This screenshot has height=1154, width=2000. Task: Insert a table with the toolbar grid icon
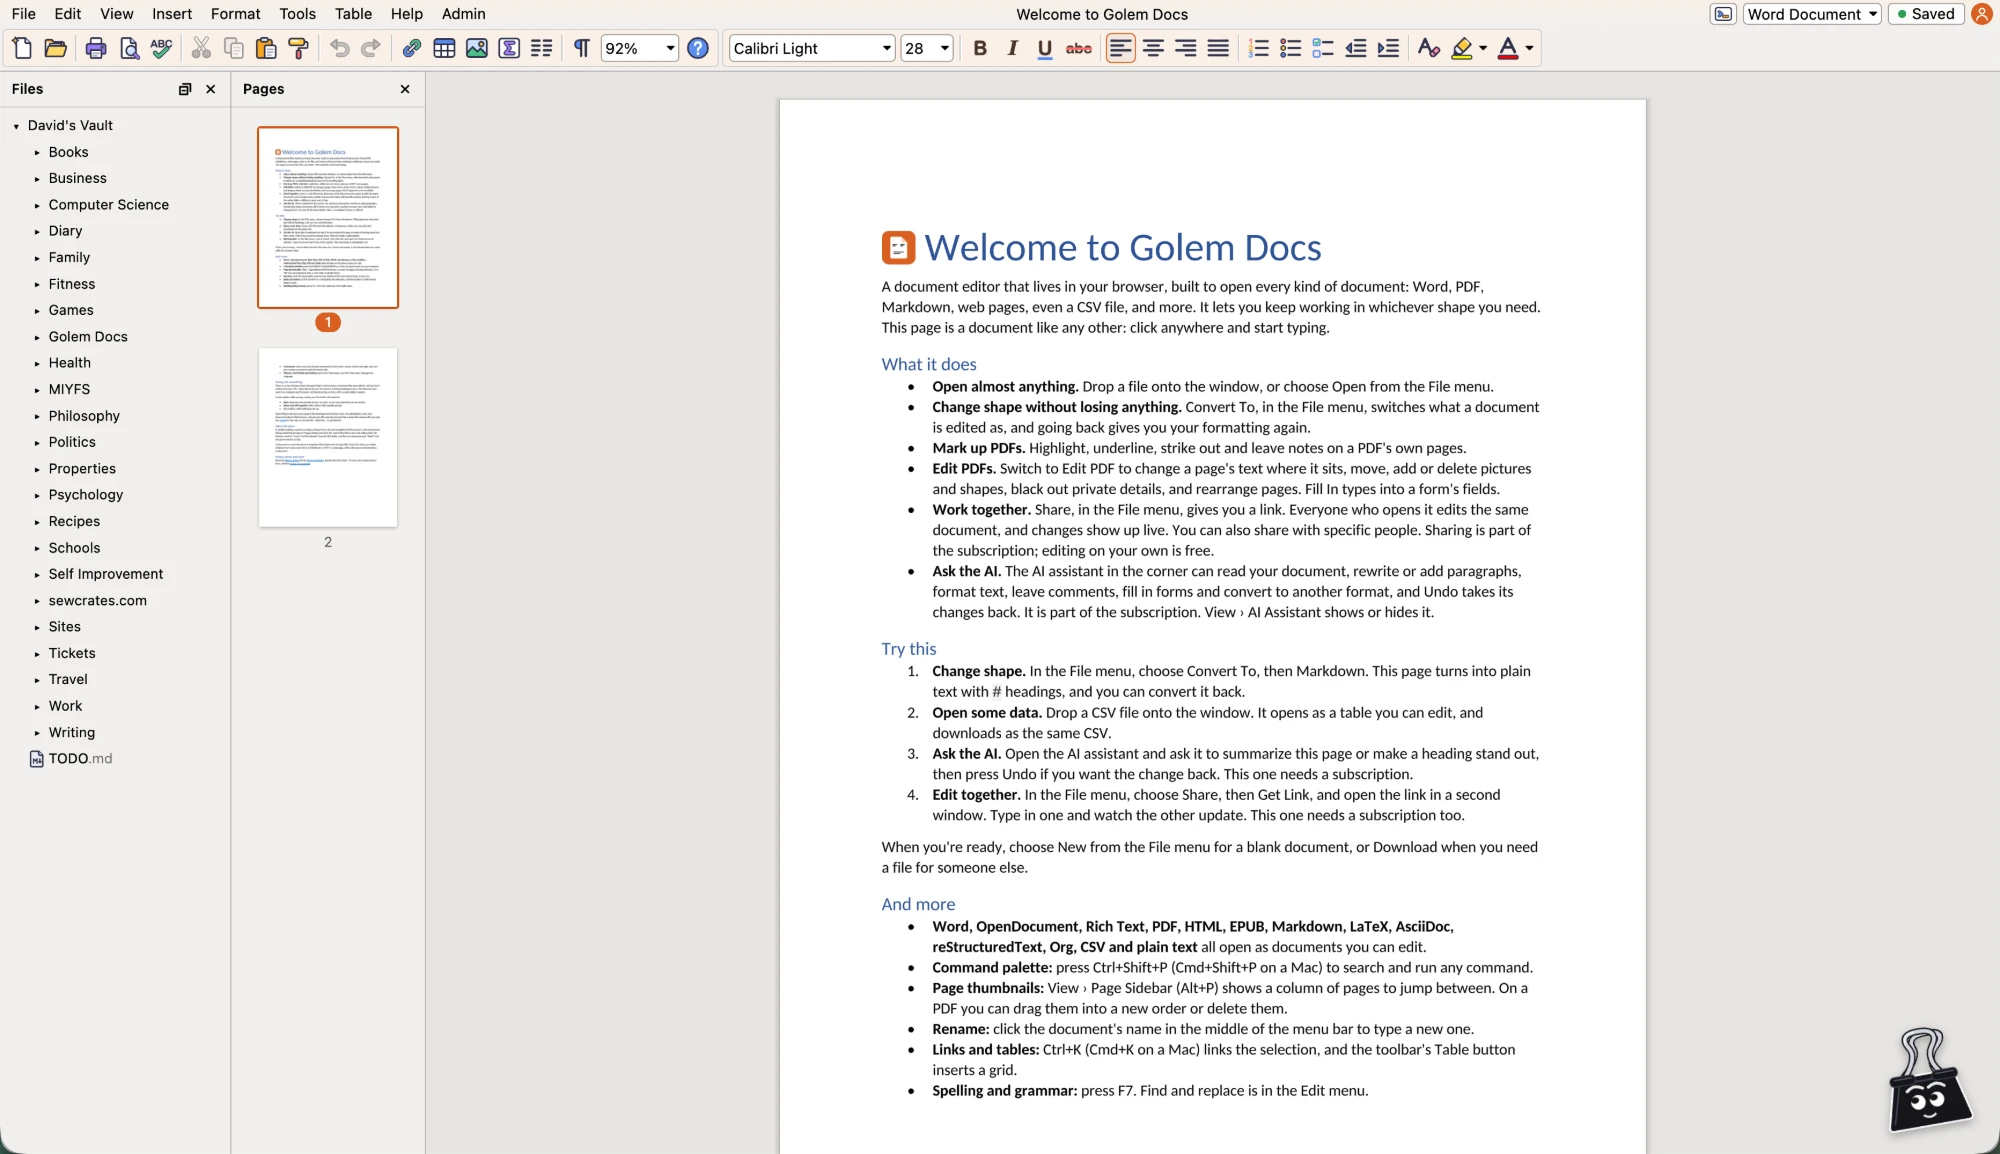click(x=444, y=48)
